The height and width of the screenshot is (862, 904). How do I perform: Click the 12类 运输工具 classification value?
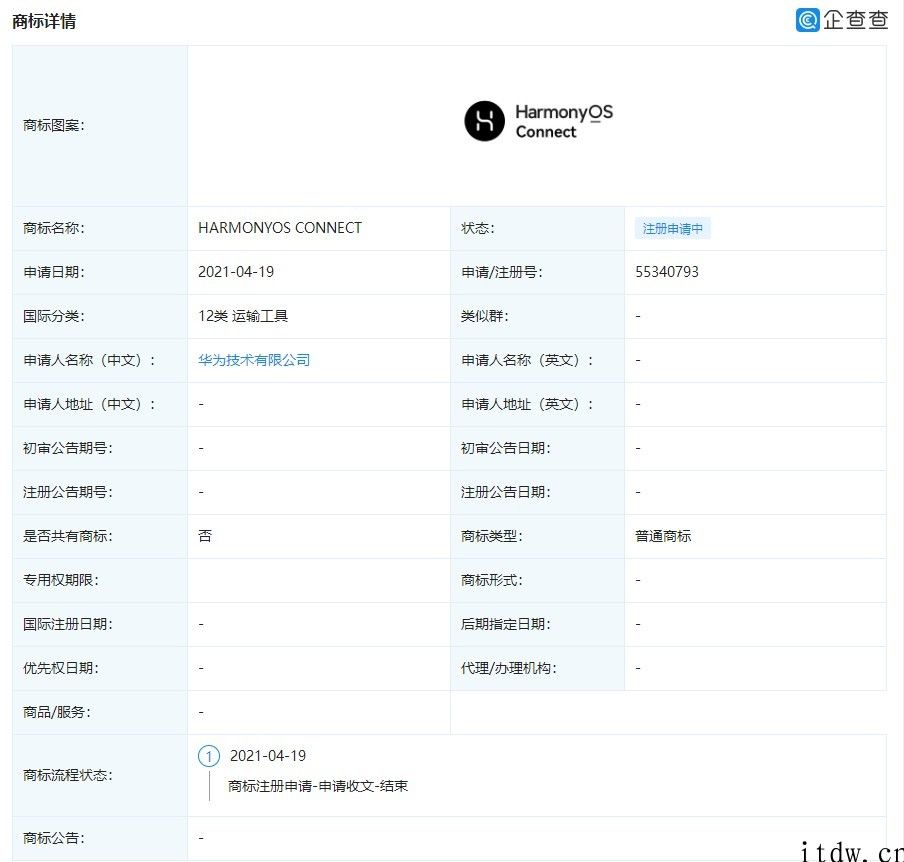coord(243,317)
